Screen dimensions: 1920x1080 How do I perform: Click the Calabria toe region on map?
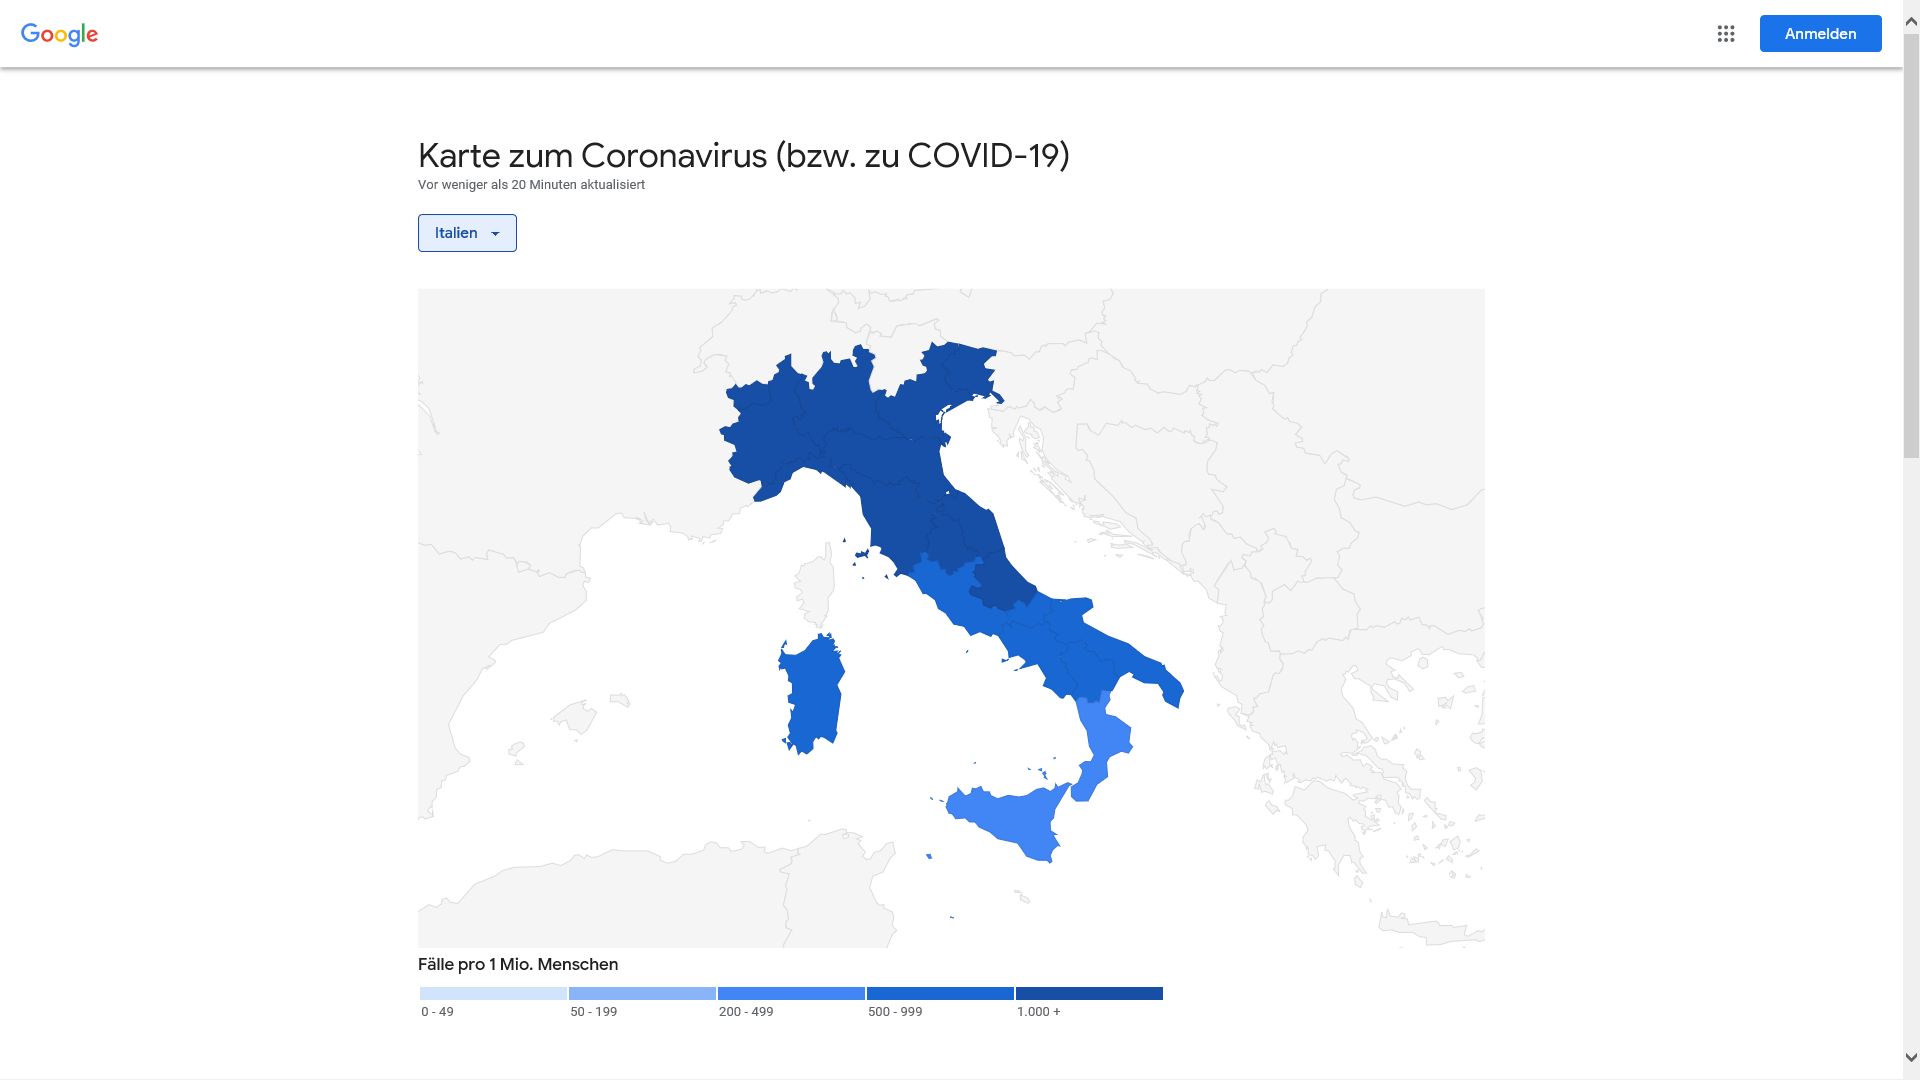click(x=1102, y=743)
